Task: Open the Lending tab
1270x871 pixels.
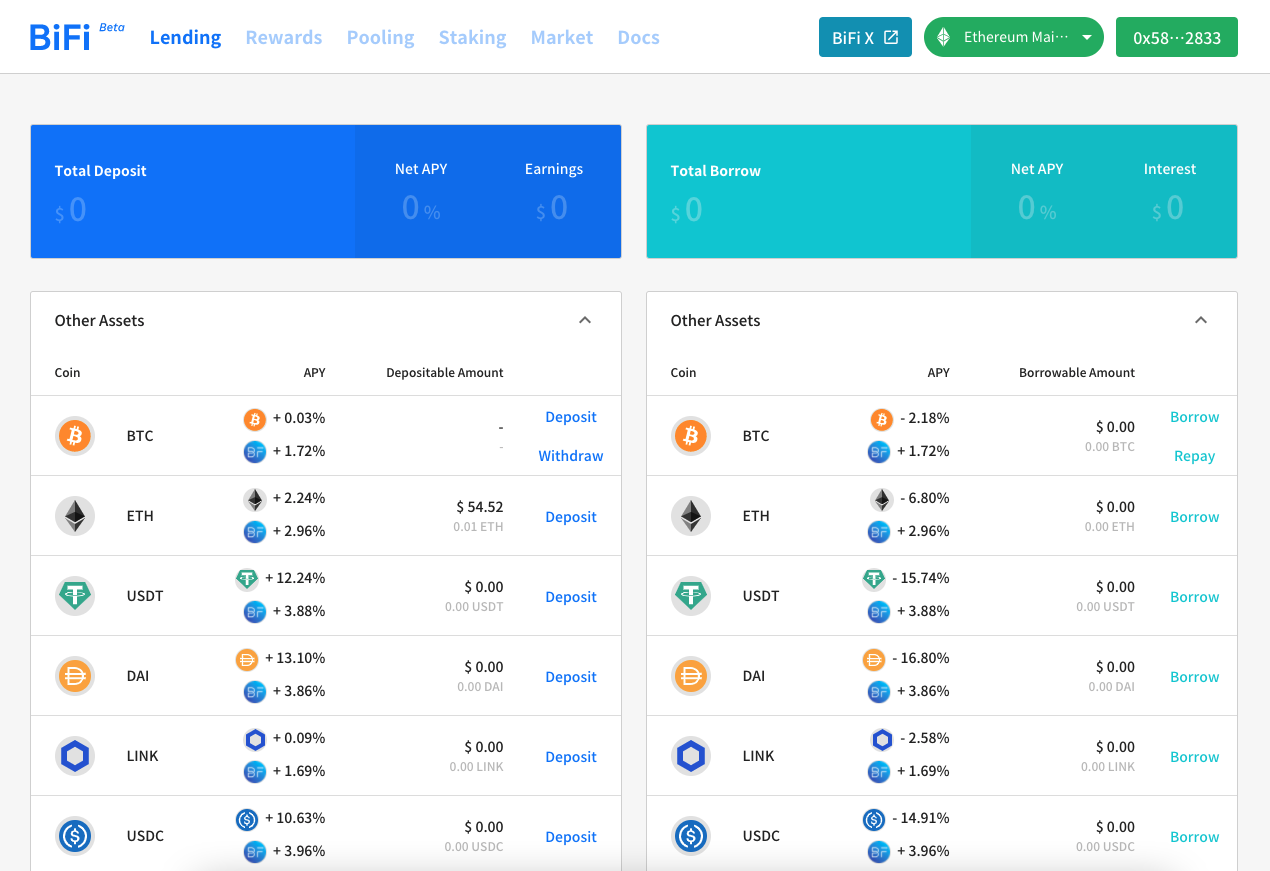Action: [185, 37]
